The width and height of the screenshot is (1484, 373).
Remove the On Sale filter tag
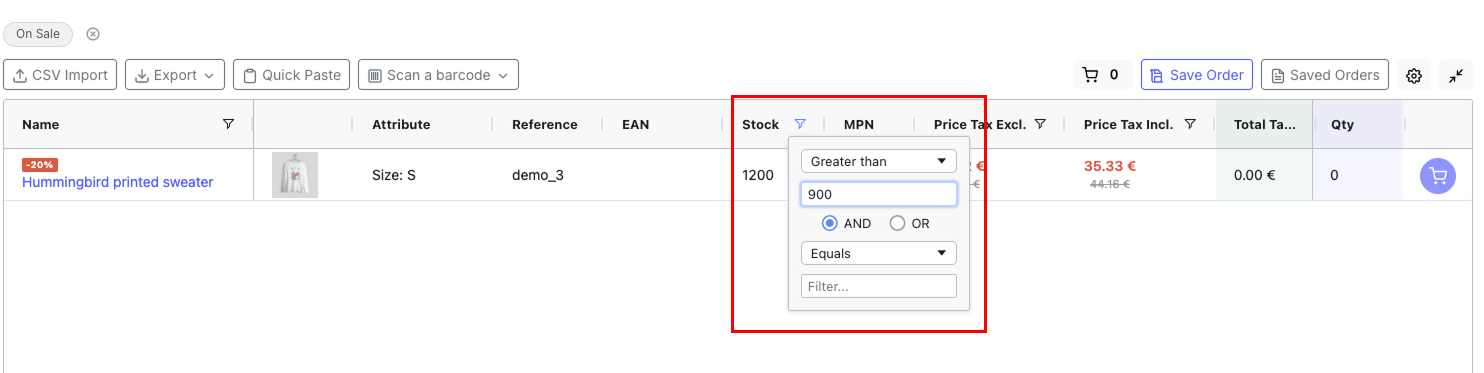coord(93,34)
